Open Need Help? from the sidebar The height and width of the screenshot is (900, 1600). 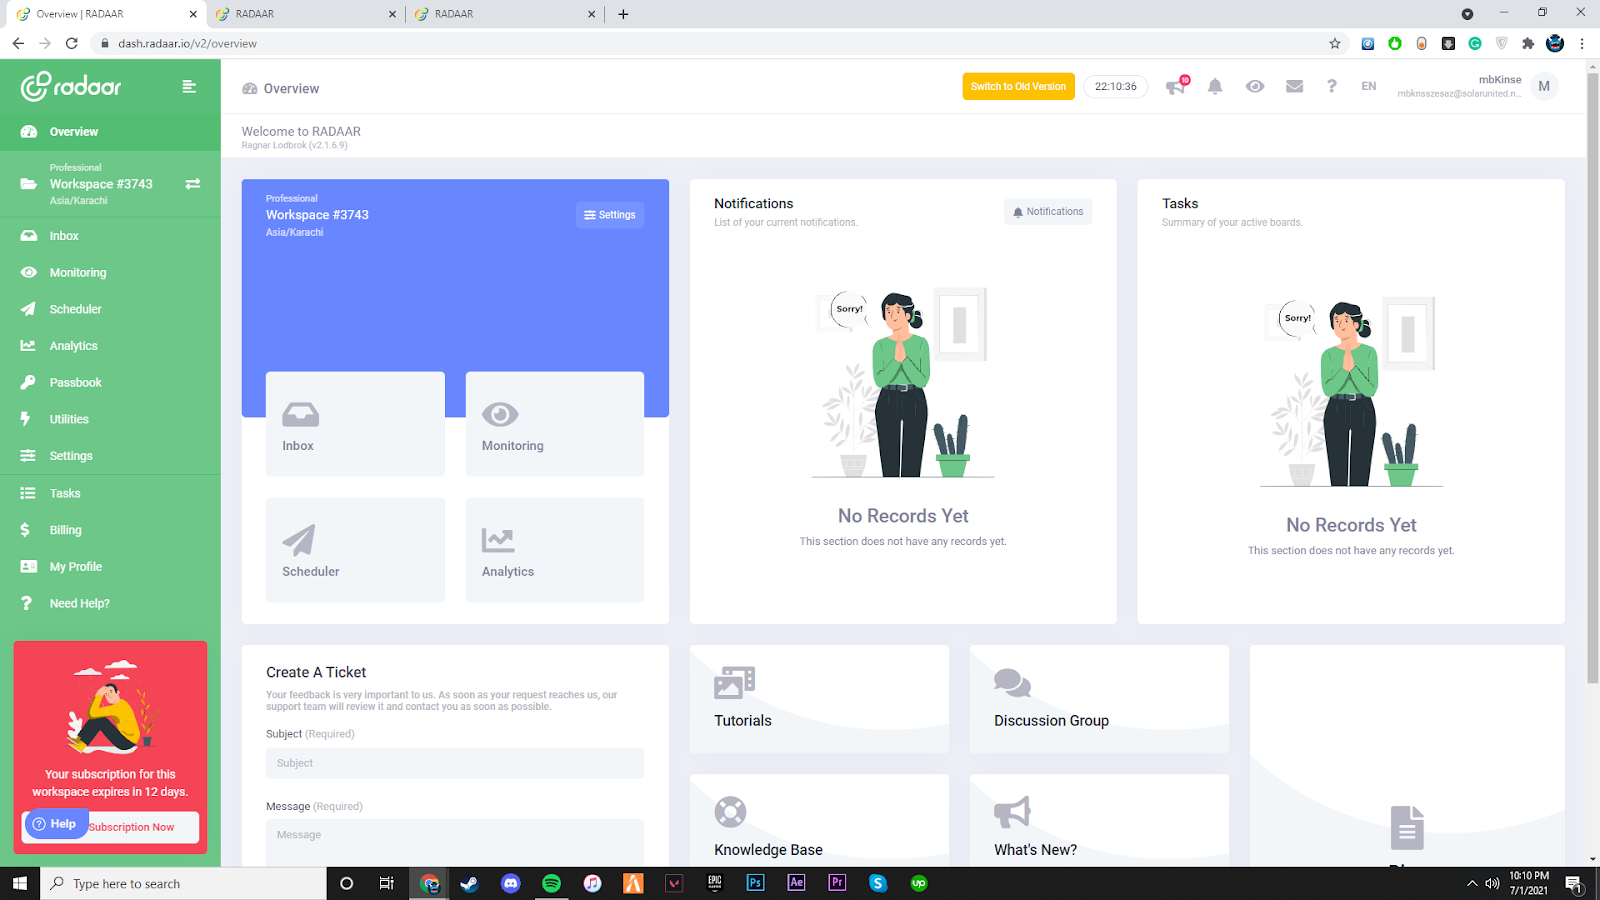(110, 603)
